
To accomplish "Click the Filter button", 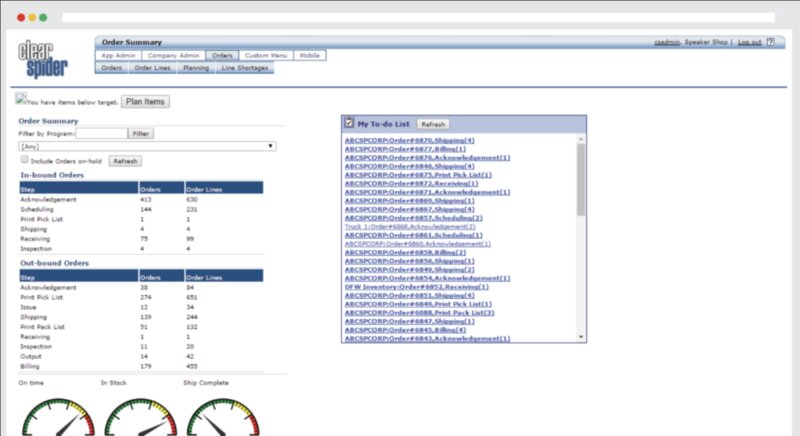I will point(141,133).
